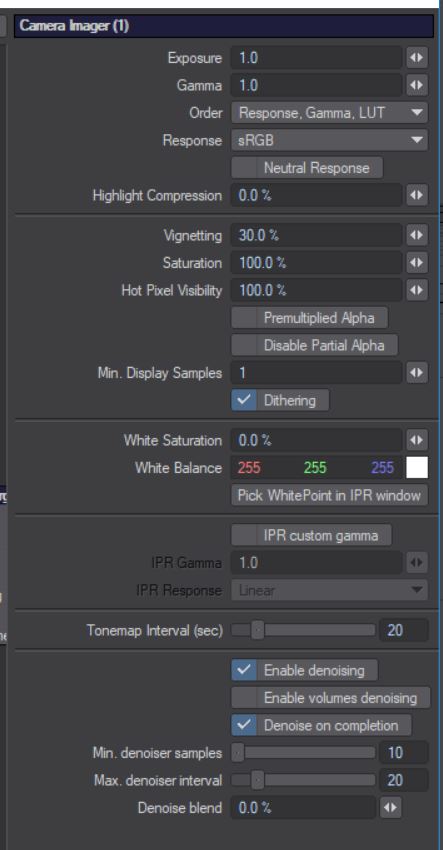Open the White Balance color swatch
The image size is (443, 850).
(x=416, y=468)
